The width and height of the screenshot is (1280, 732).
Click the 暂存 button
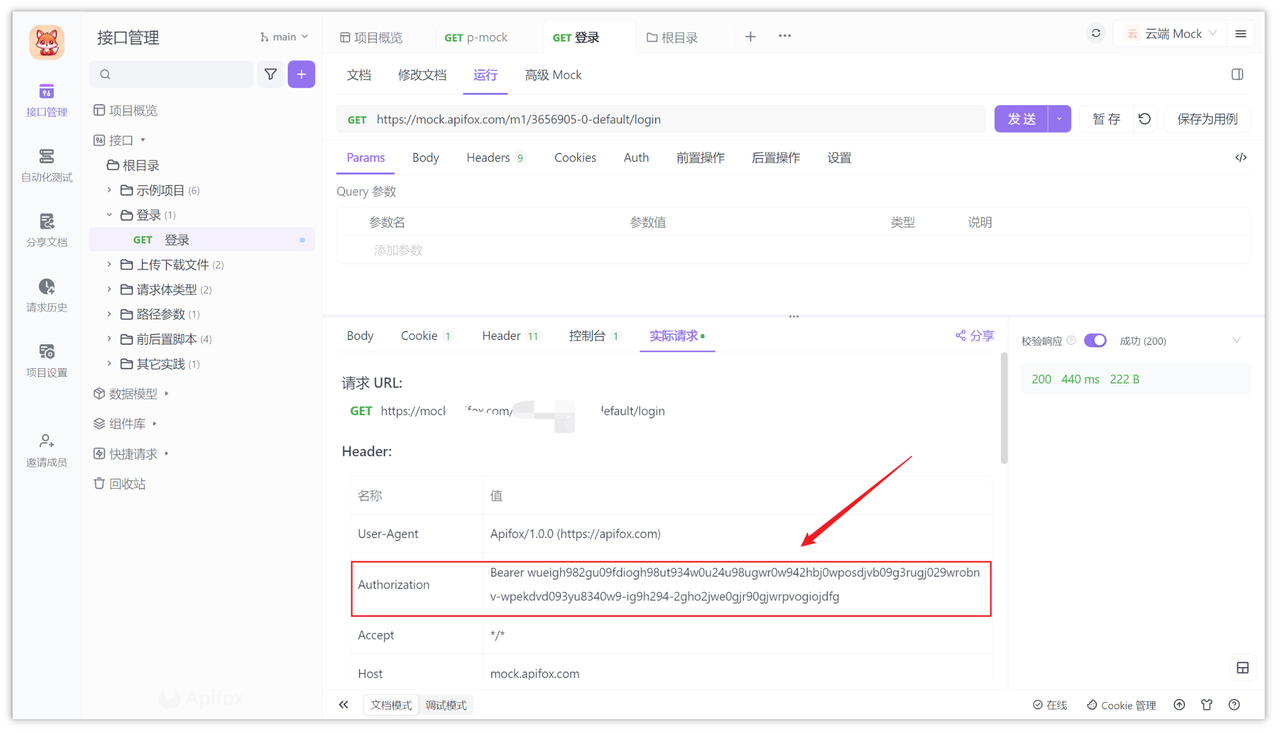click(x=1106, y=119)
